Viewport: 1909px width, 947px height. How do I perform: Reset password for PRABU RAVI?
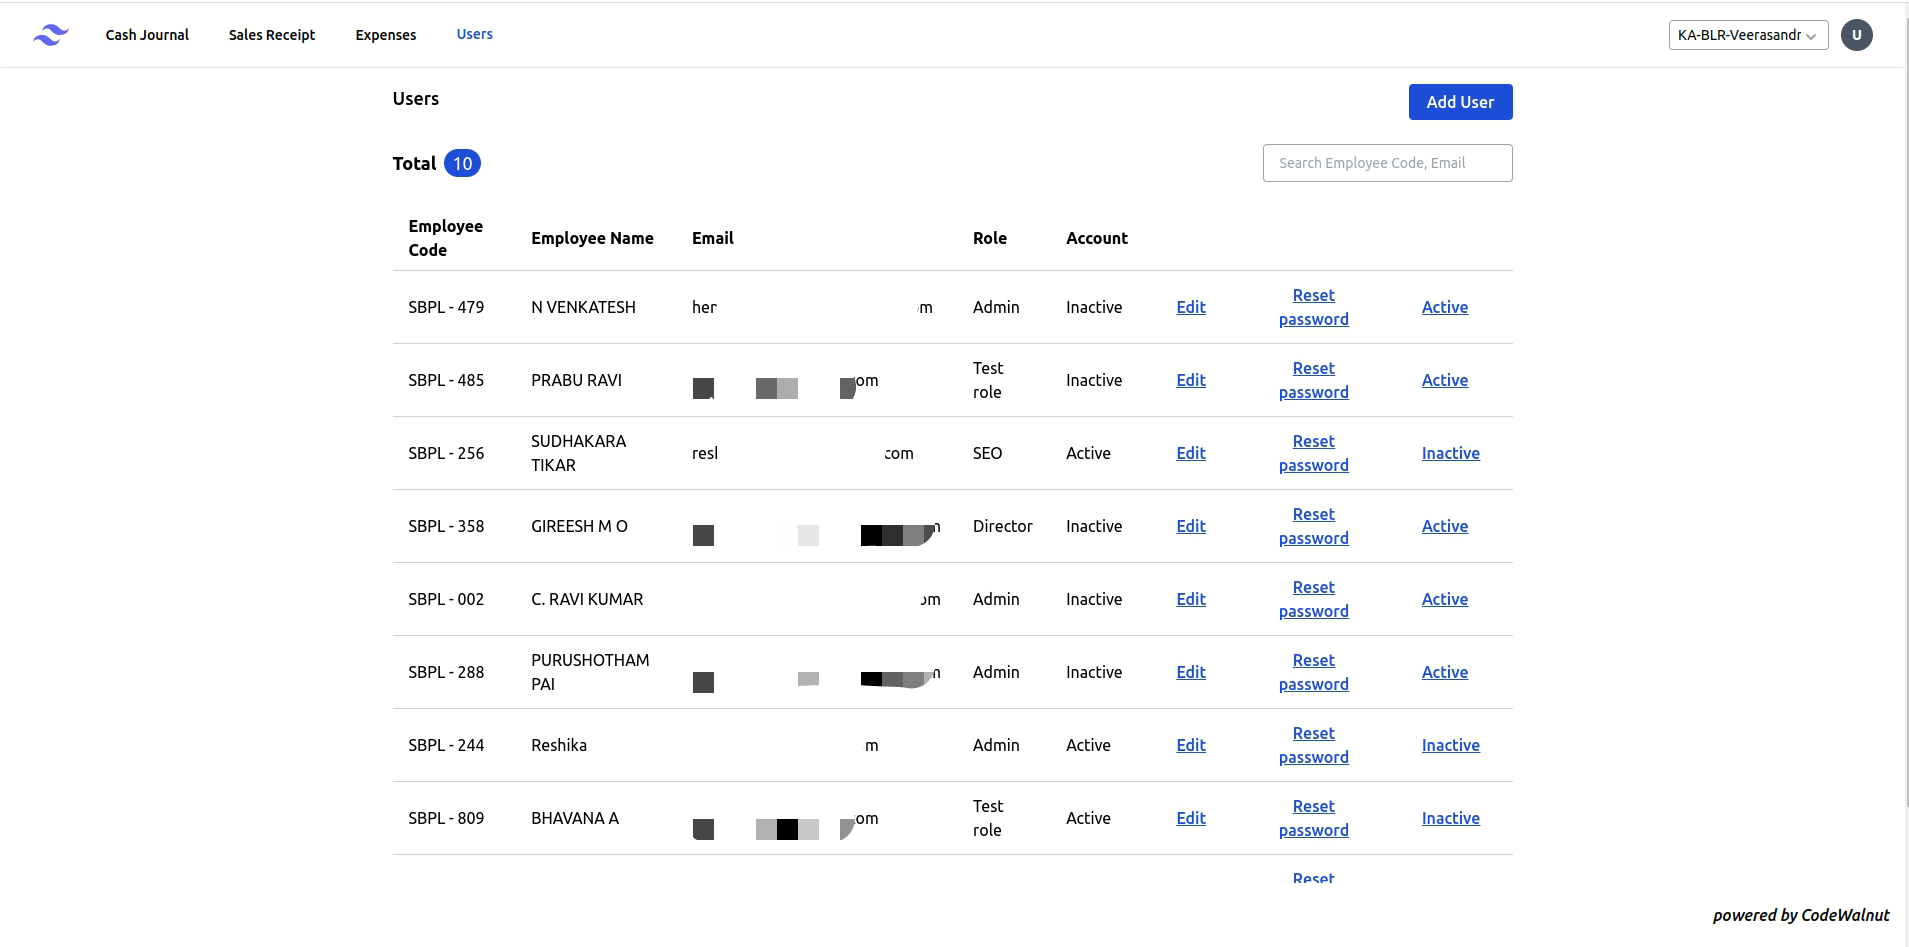[x=1313, y=380]
